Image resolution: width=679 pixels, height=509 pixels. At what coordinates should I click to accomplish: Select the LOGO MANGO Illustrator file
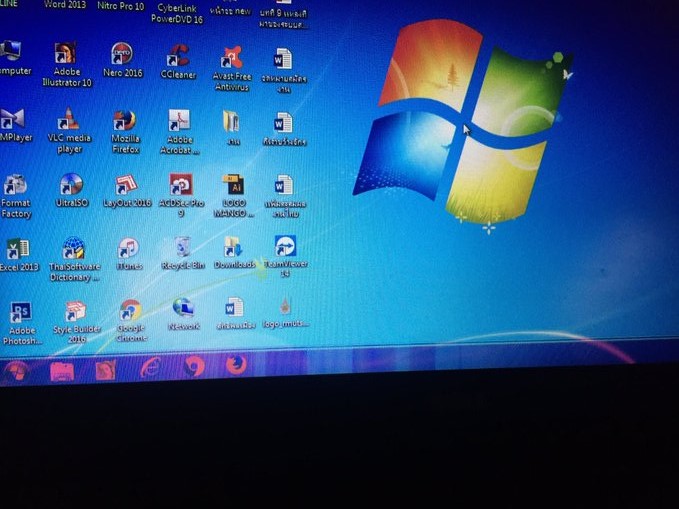(234, 185)
